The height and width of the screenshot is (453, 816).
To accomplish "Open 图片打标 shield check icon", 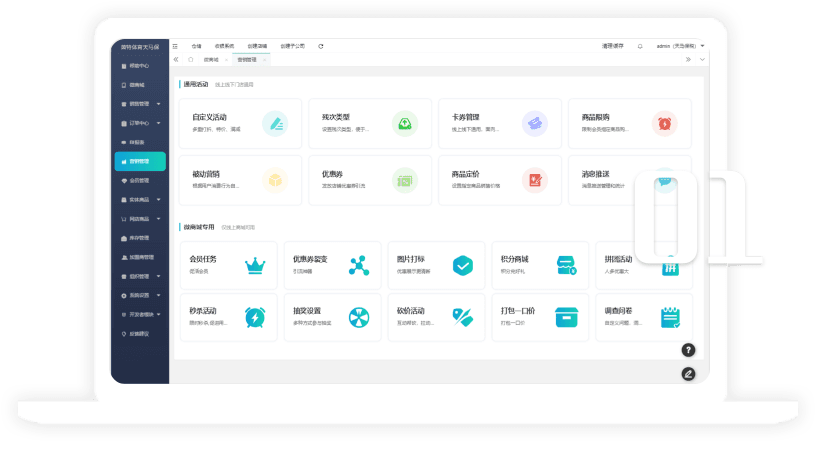I will (x=462, y=265).
